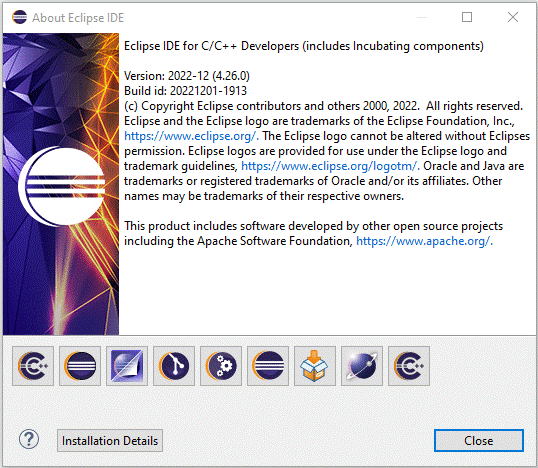
Task: Click the Eclipse icon beside the purple square
Action: [x=80, y=366]
